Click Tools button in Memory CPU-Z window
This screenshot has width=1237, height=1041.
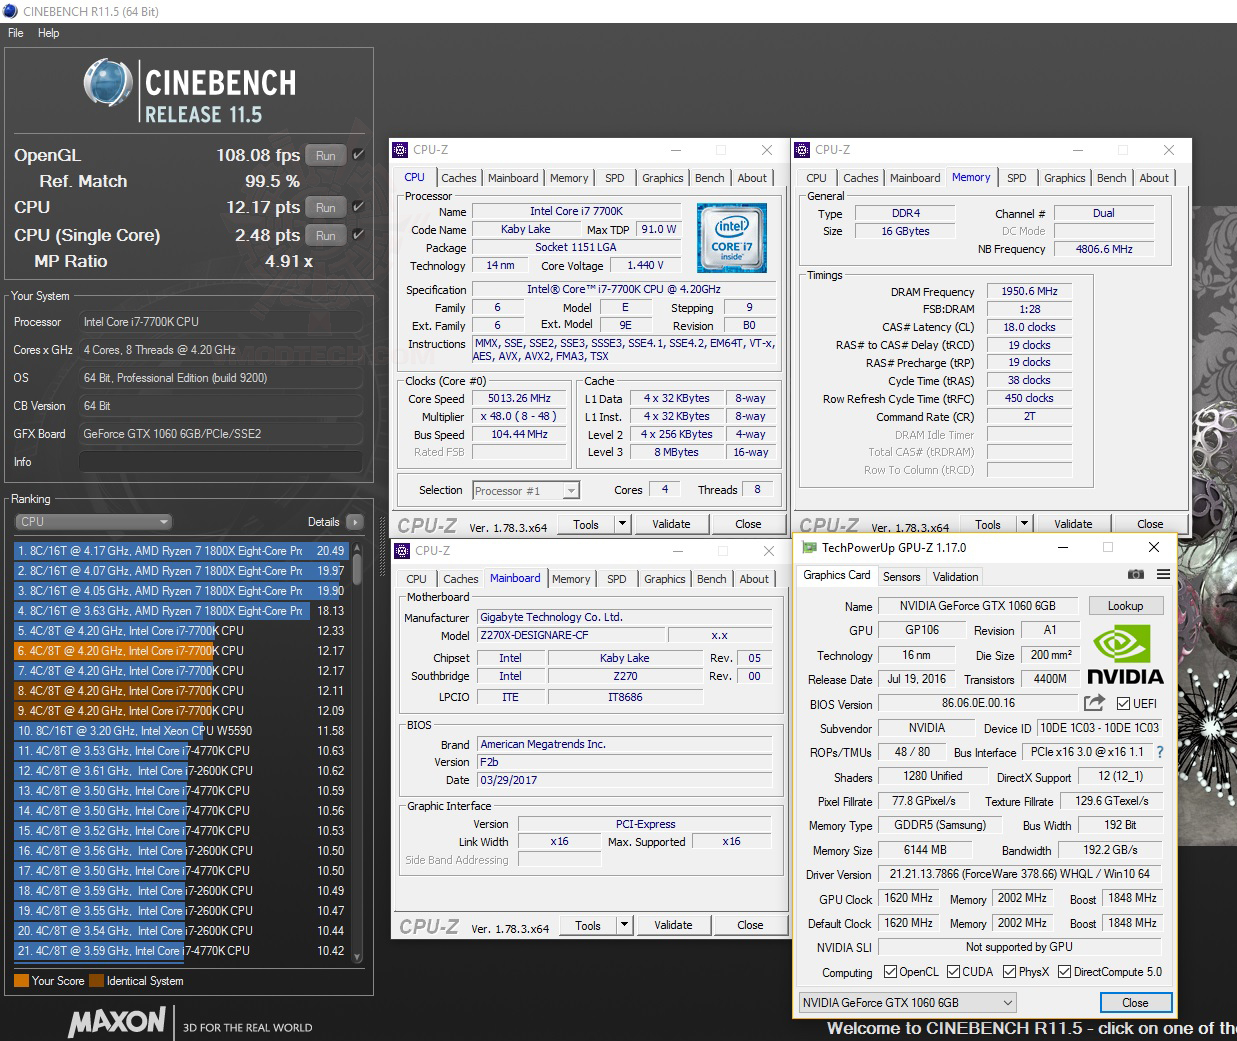pyautogui.click(x=988, y=524)
